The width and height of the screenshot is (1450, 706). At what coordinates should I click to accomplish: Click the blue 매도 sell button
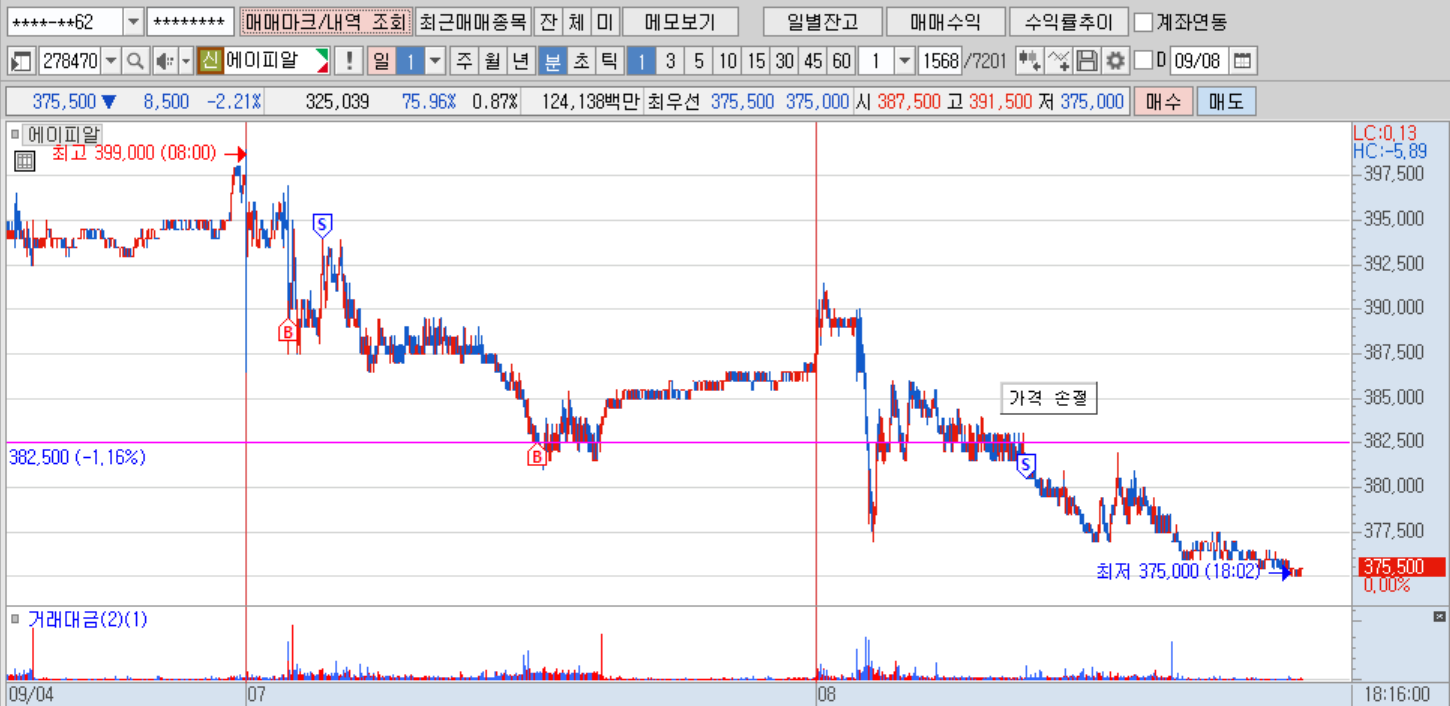(x=1226, y=101)
